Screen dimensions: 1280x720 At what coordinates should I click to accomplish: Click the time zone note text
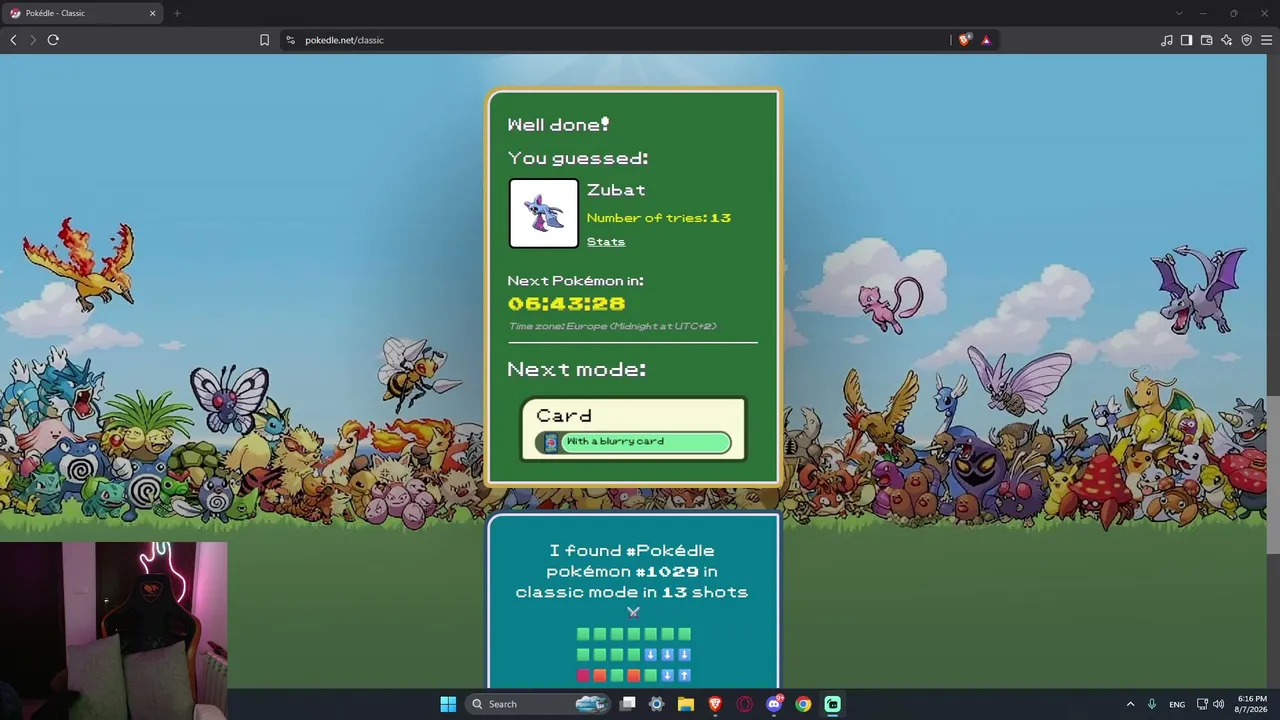[612, 326]
